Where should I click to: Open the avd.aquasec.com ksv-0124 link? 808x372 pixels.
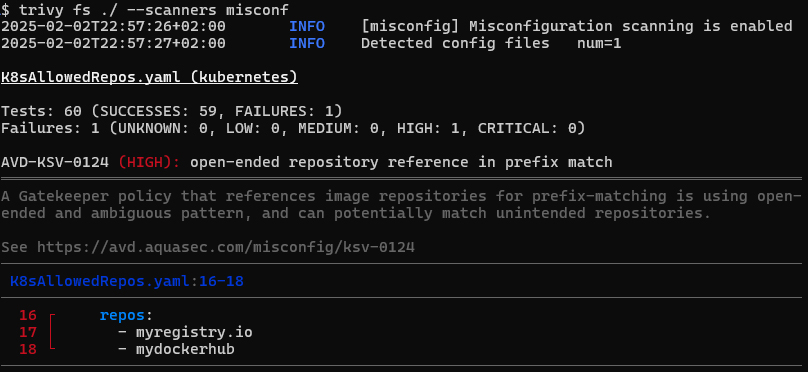[226, 247]
